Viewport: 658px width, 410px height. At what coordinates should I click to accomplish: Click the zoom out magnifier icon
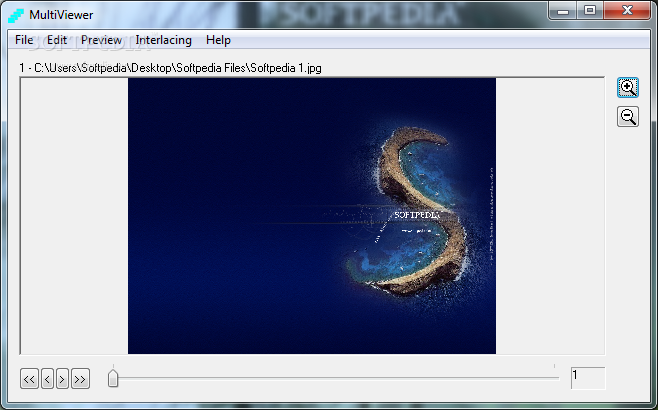click(x=628, y=117)
